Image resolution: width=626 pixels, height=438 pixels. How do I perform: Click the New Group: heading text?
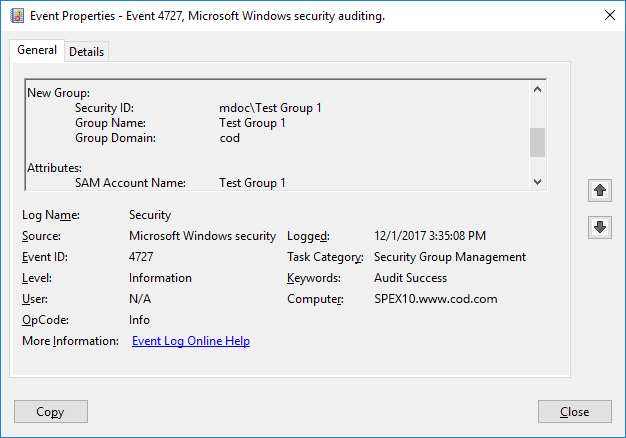tap(59, 93)
